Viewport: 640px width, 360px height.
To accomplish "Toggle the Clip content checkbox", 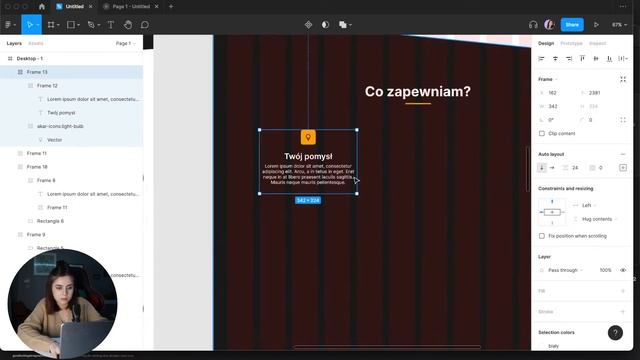I will pos(542,133).
